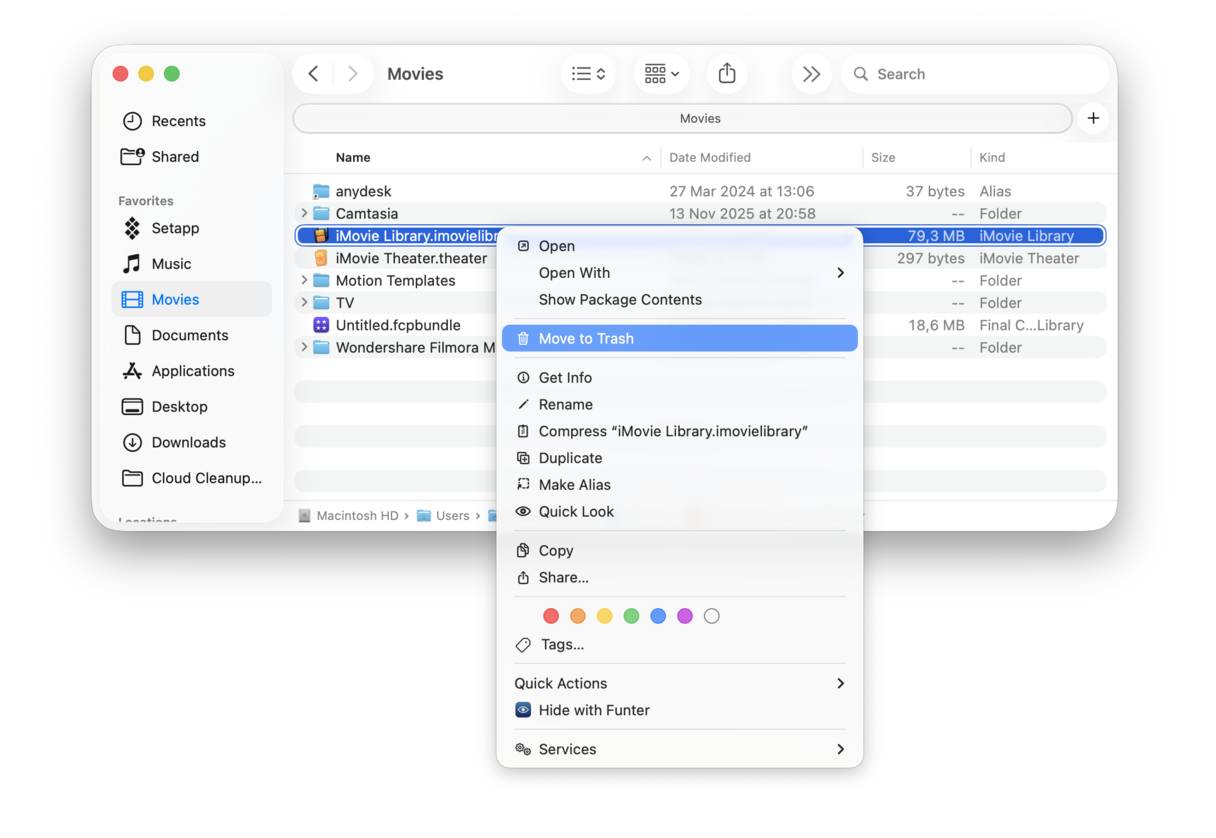1216x838 pixels.
Task: Select the Camtasia folder row
Action: [700, 213]
